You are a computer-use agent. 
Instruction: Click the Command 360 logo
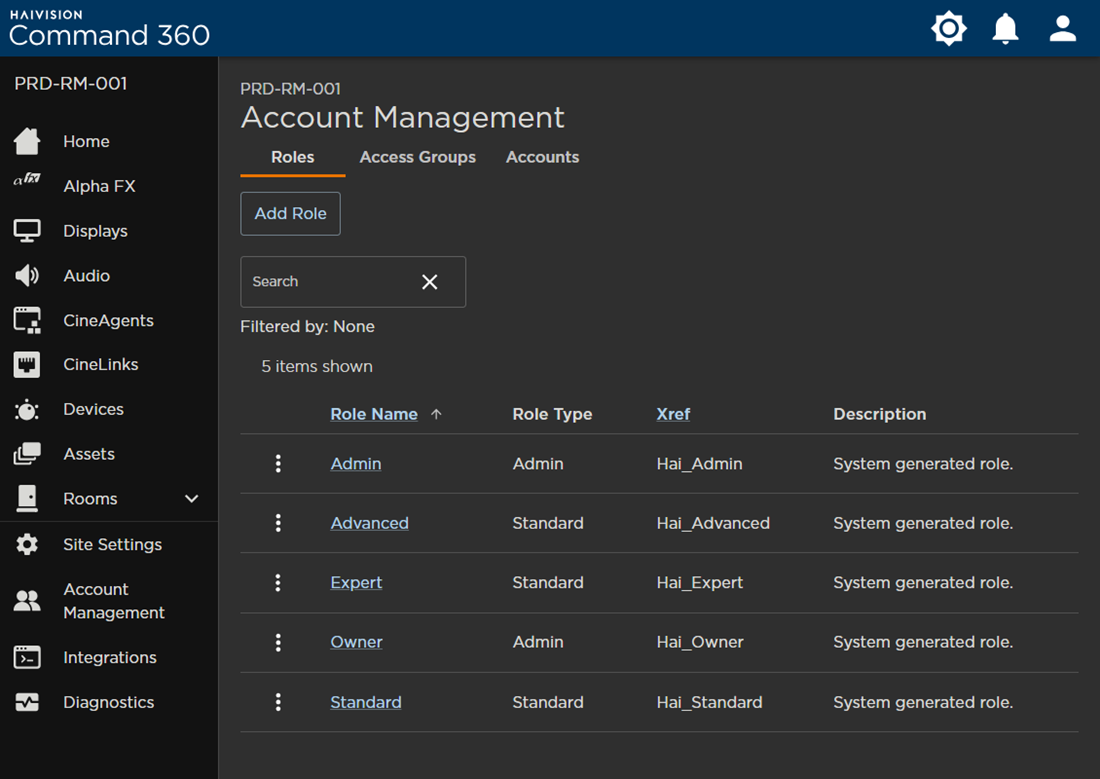(x=109, y=28)
